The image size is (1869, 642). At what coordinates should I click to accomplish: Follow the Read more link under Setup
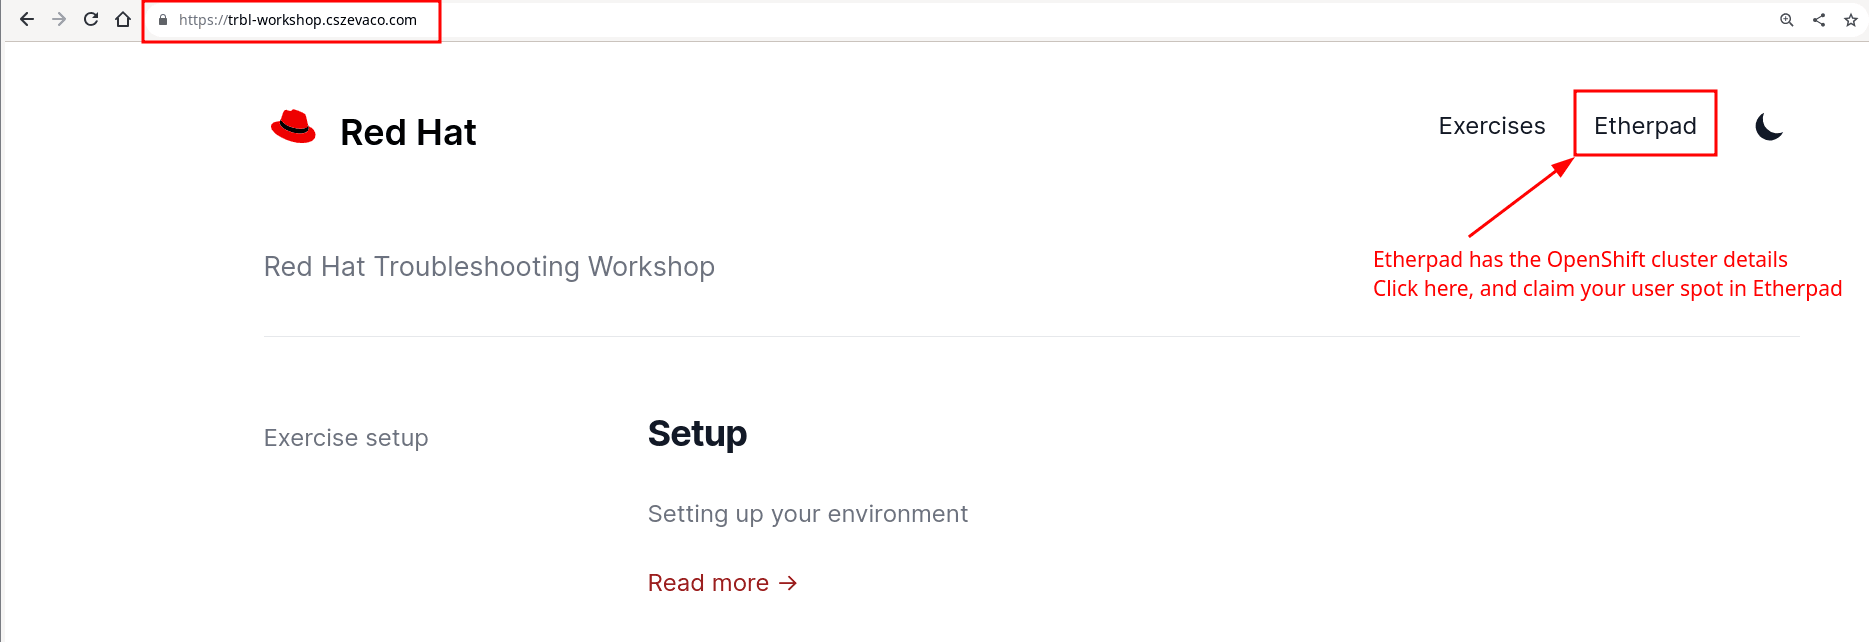point(722,583)
